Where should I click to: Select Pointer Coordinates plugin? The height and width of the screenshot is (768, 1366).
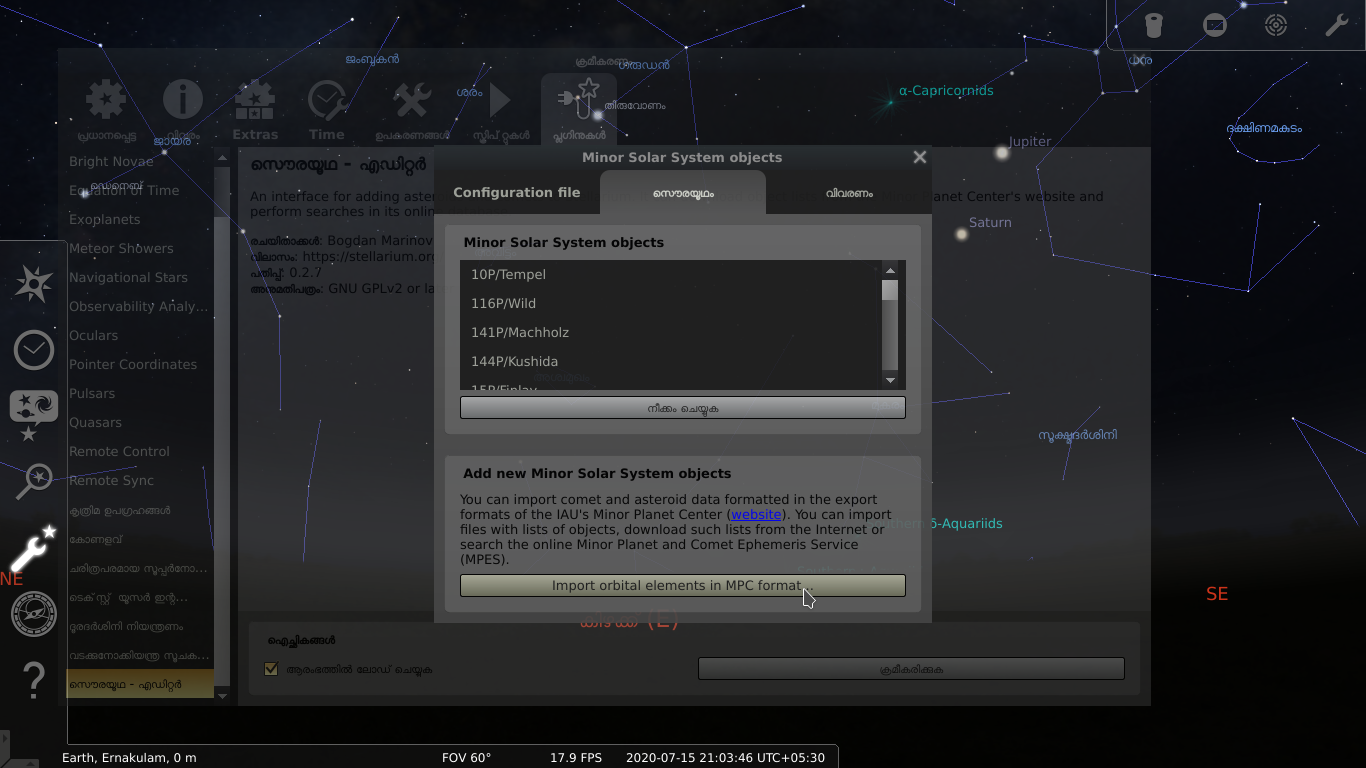[138, 364]
